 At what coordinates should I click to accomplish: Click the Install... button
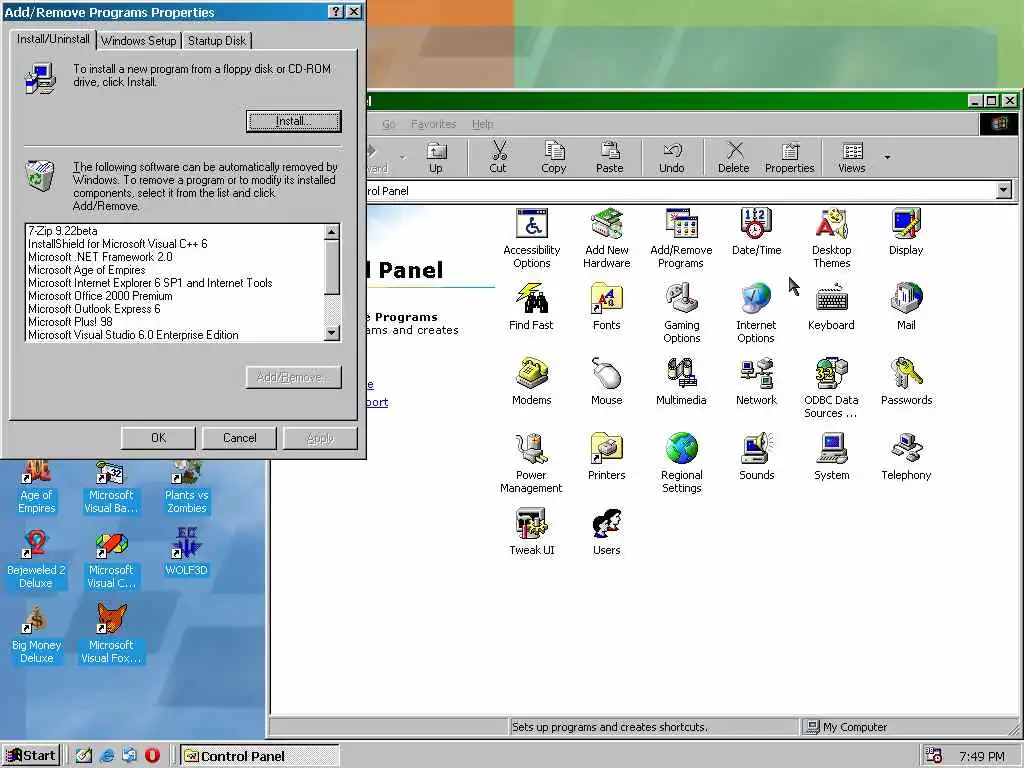294,121
